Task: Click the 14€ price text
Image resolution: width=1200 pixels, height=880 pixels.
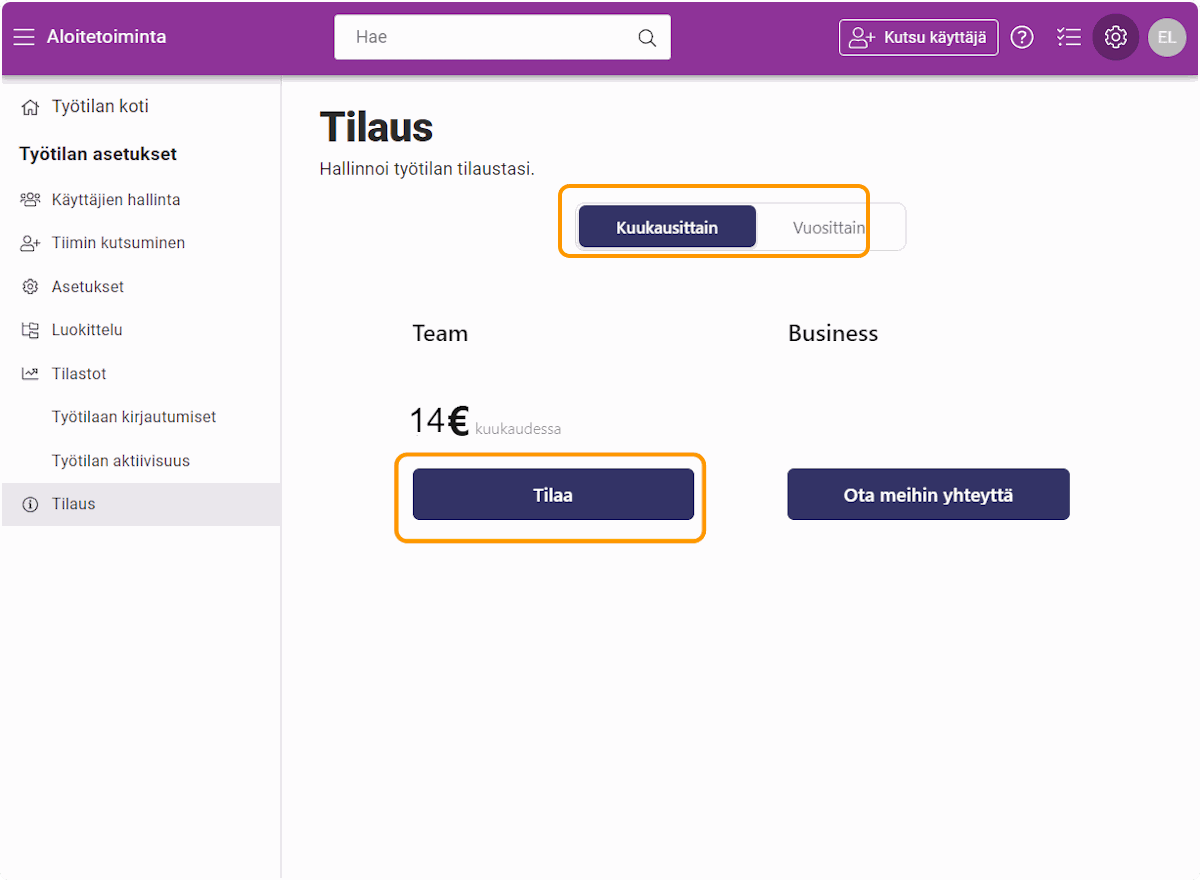Action: tap(439, 421)
